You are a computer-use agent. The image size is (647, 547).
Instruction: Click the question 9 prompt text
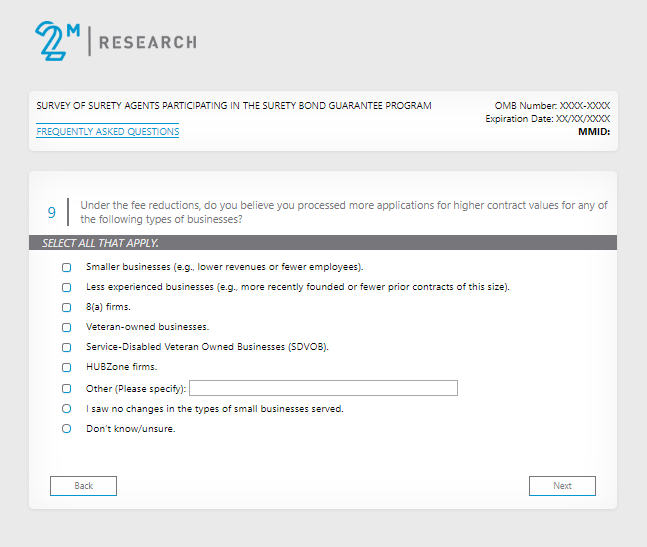tap(344, 212)
